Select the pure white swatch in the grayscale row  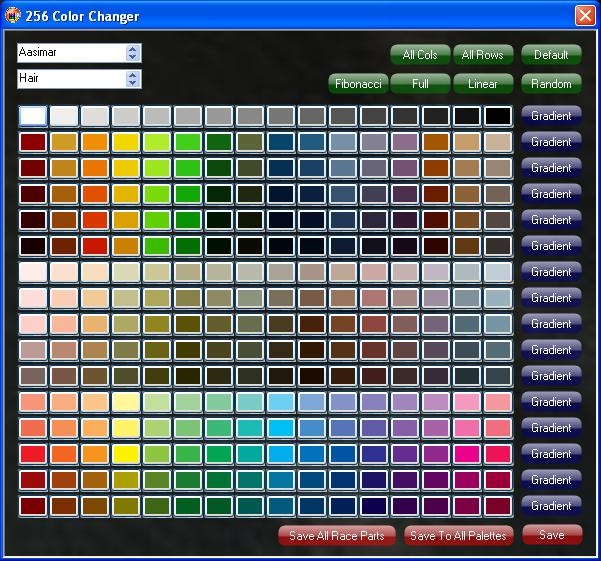(x=33, y=116)
